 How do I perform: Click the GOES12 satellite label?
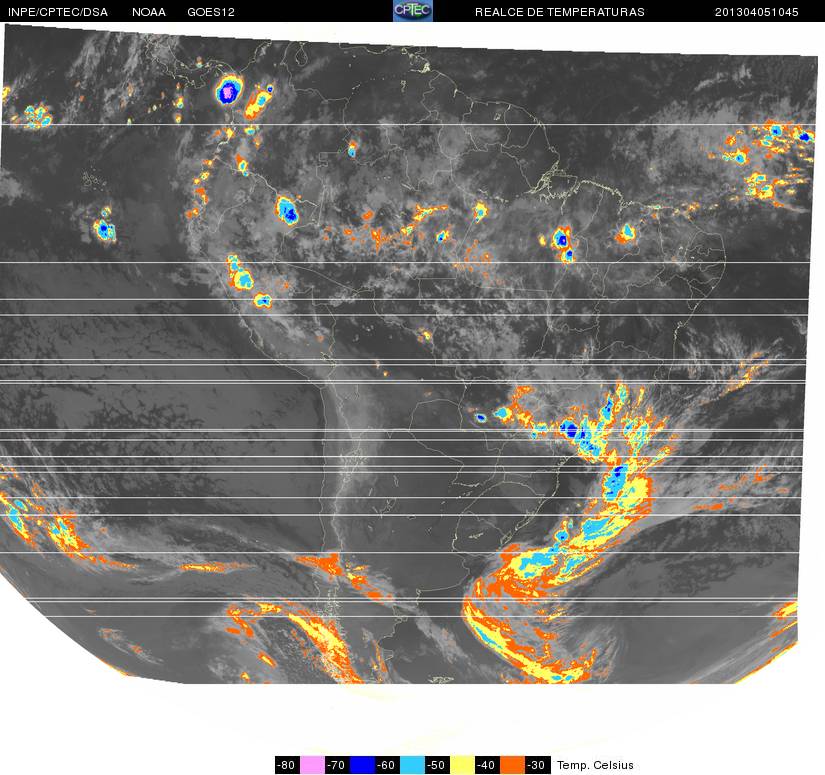pos(211,12)
